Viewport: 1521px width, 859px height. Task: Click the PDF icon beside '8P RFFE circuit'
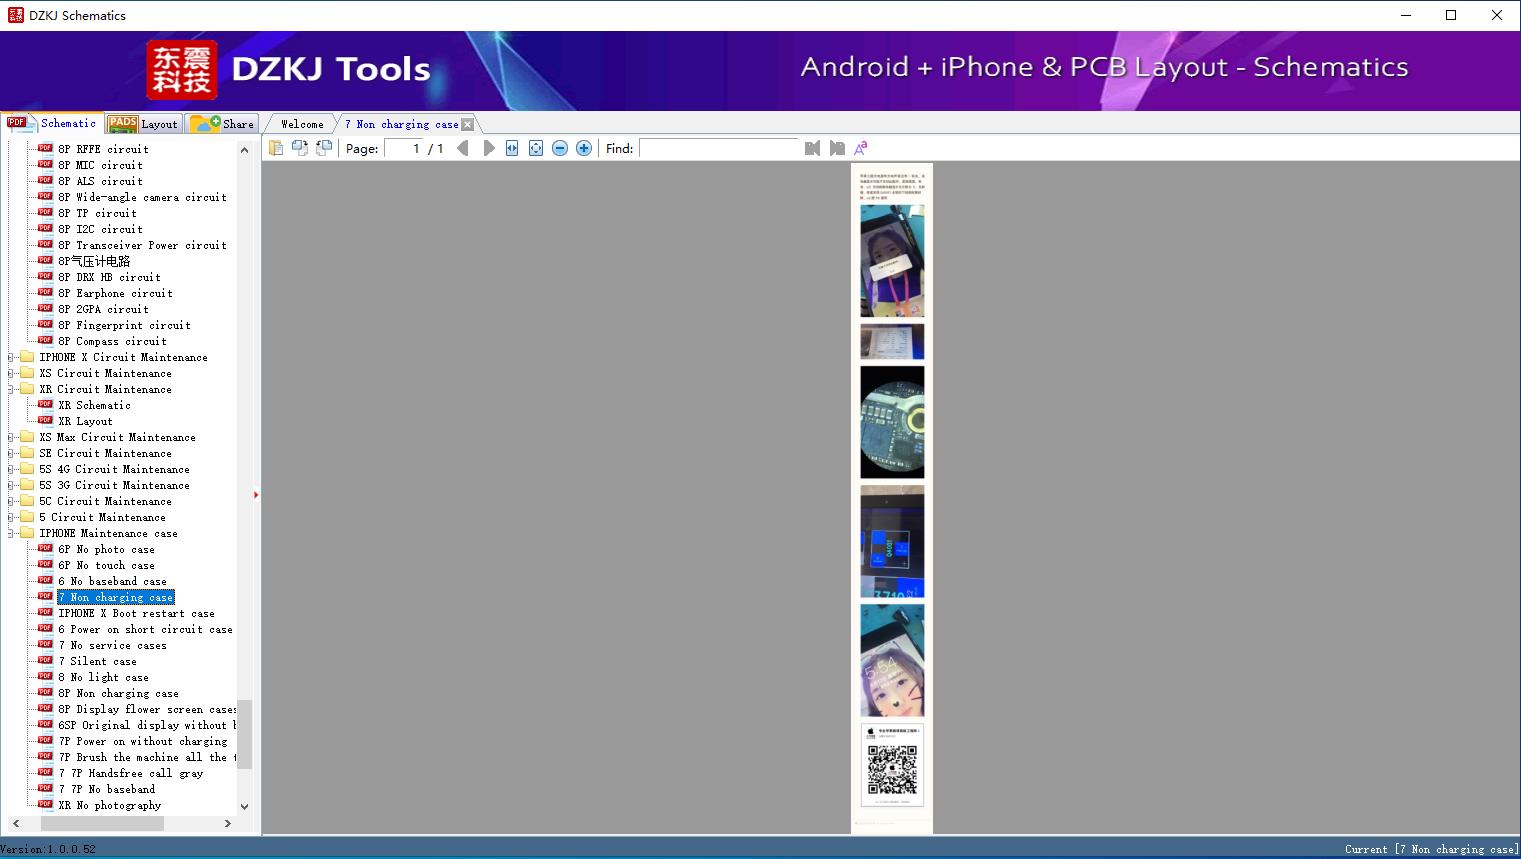(x=45, y=148)
